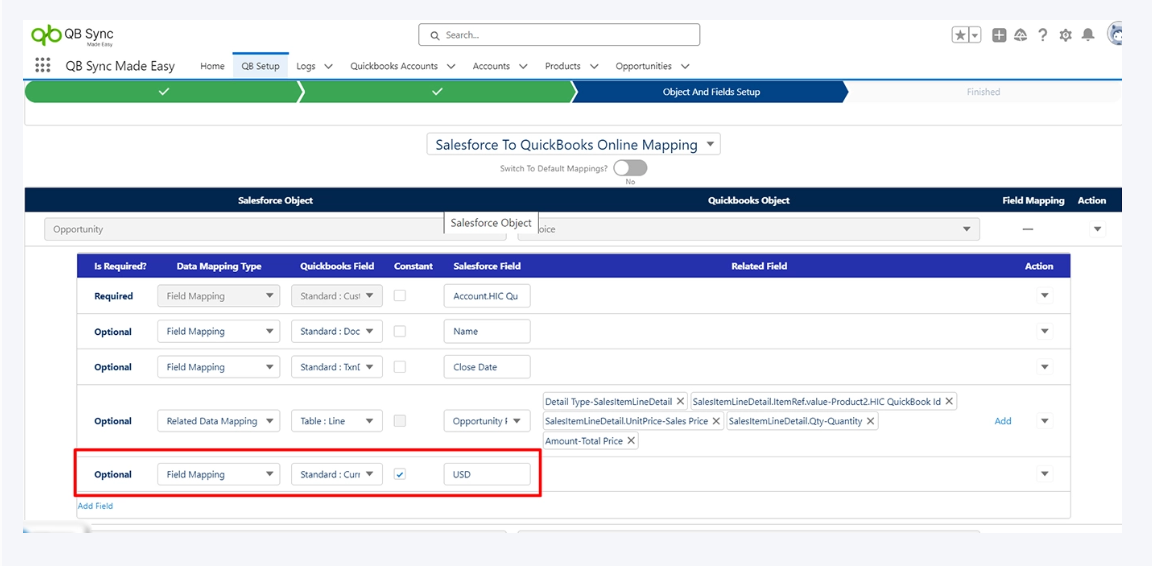1152x566 pixels.
Task: Open the Opportunities tab
Action: 644,66
